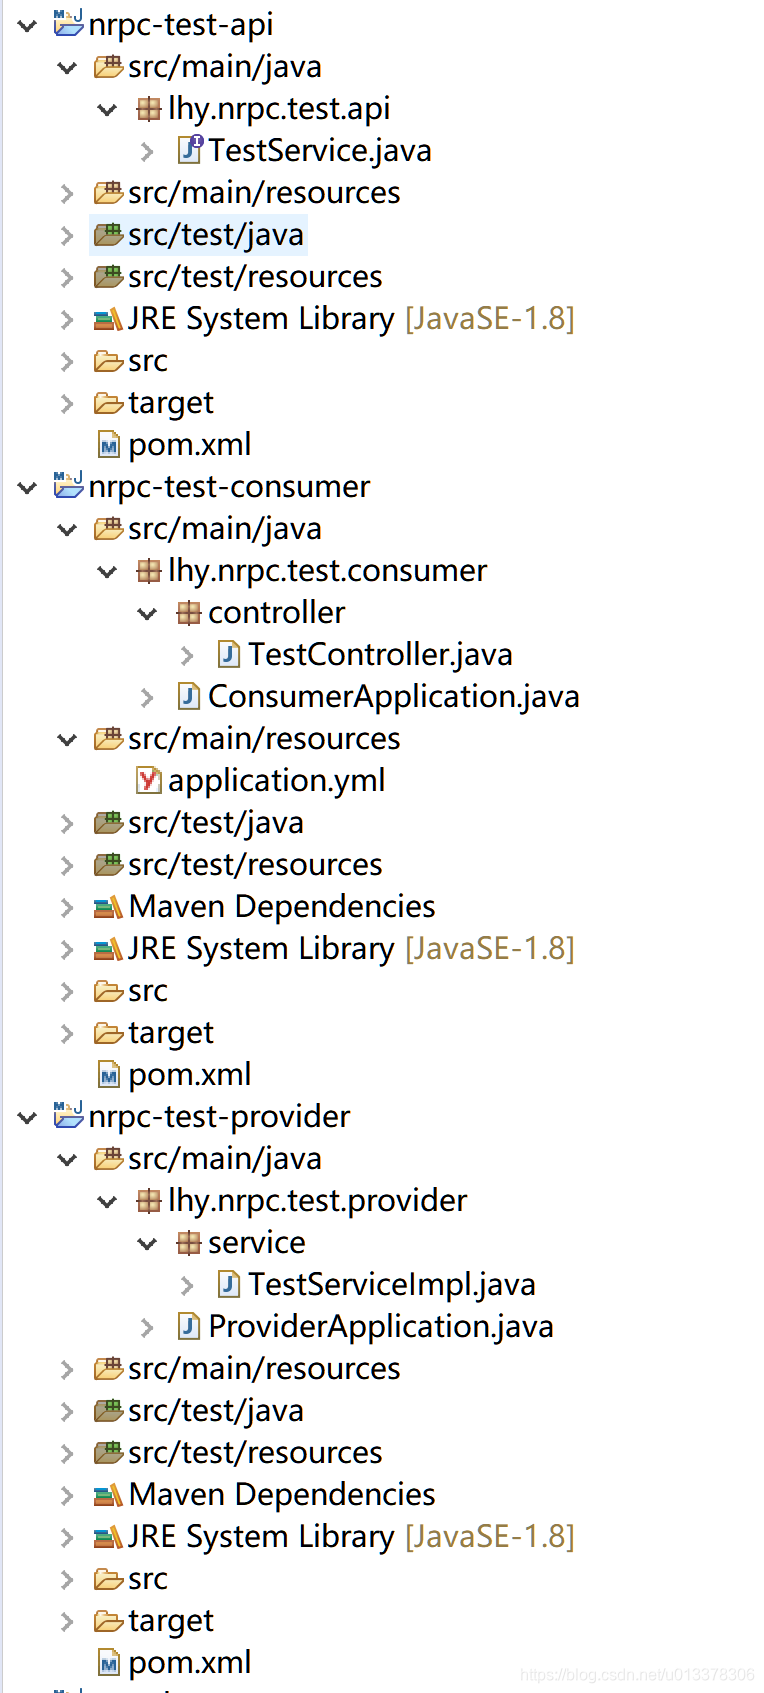This screenshot has height=1693, width=764.
Task: Click the JRE System Library icon in nrpc-test-api
Action: pyautogui.click(x=108, y=319)
